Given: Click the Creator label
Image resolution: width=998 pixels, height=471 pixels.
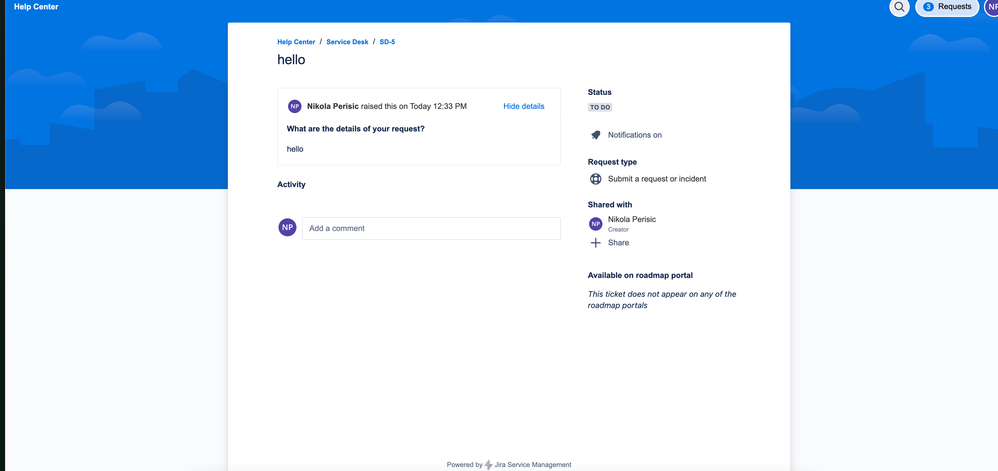Looking at the screenshot, I should point(618,229).
